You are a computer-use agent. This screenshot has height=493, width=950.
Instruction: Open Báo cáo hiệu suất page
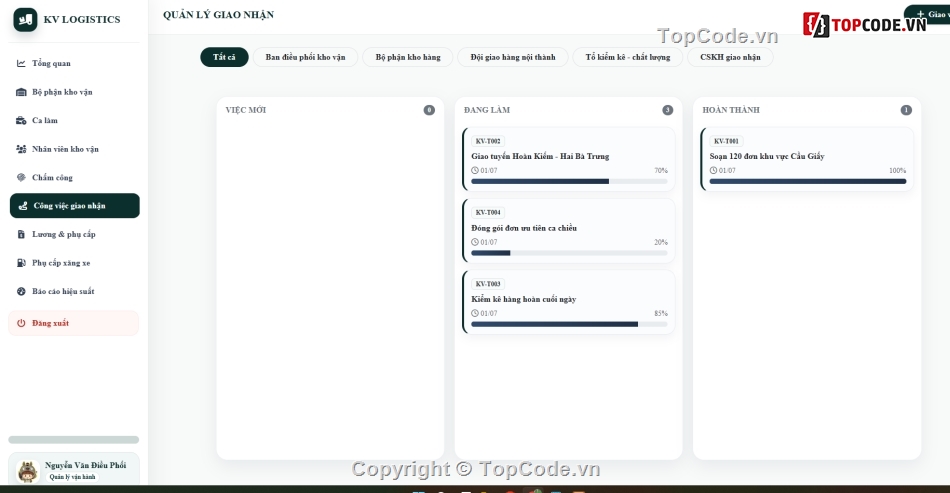[x=74, y=291]
